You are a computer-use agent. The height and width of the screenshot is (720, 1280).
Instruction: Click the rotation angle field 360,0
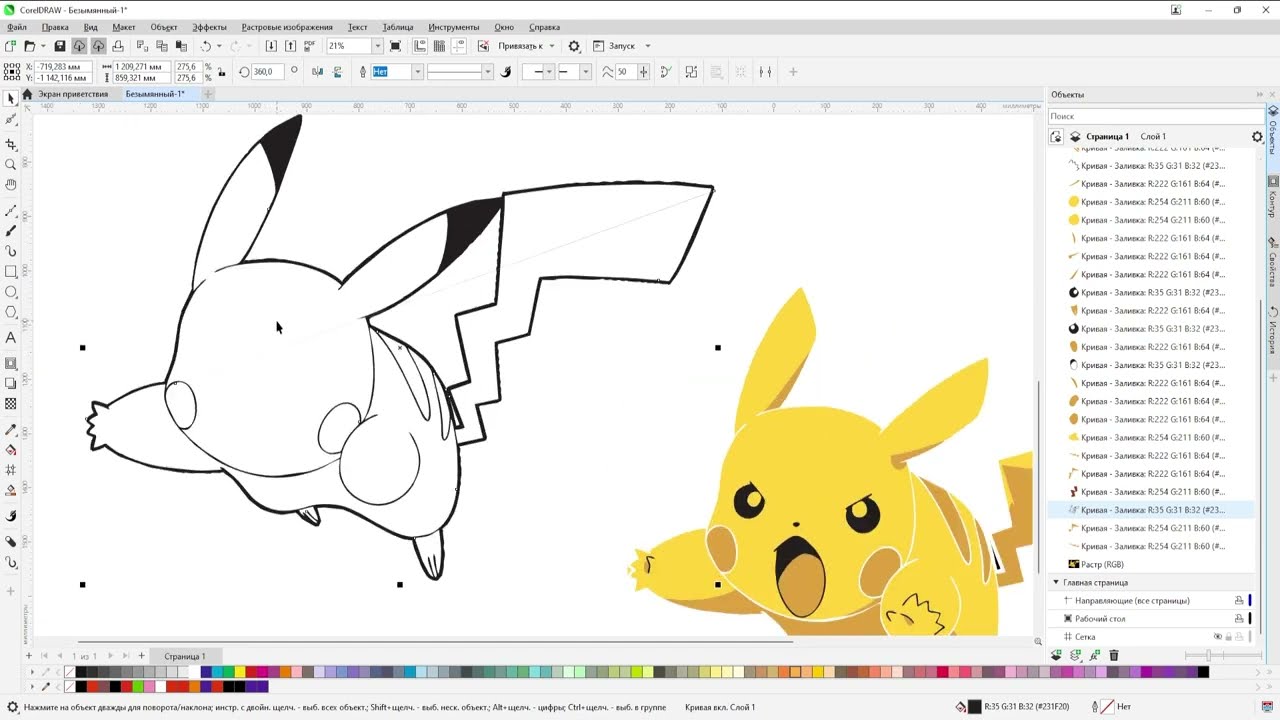coord(268,72)
